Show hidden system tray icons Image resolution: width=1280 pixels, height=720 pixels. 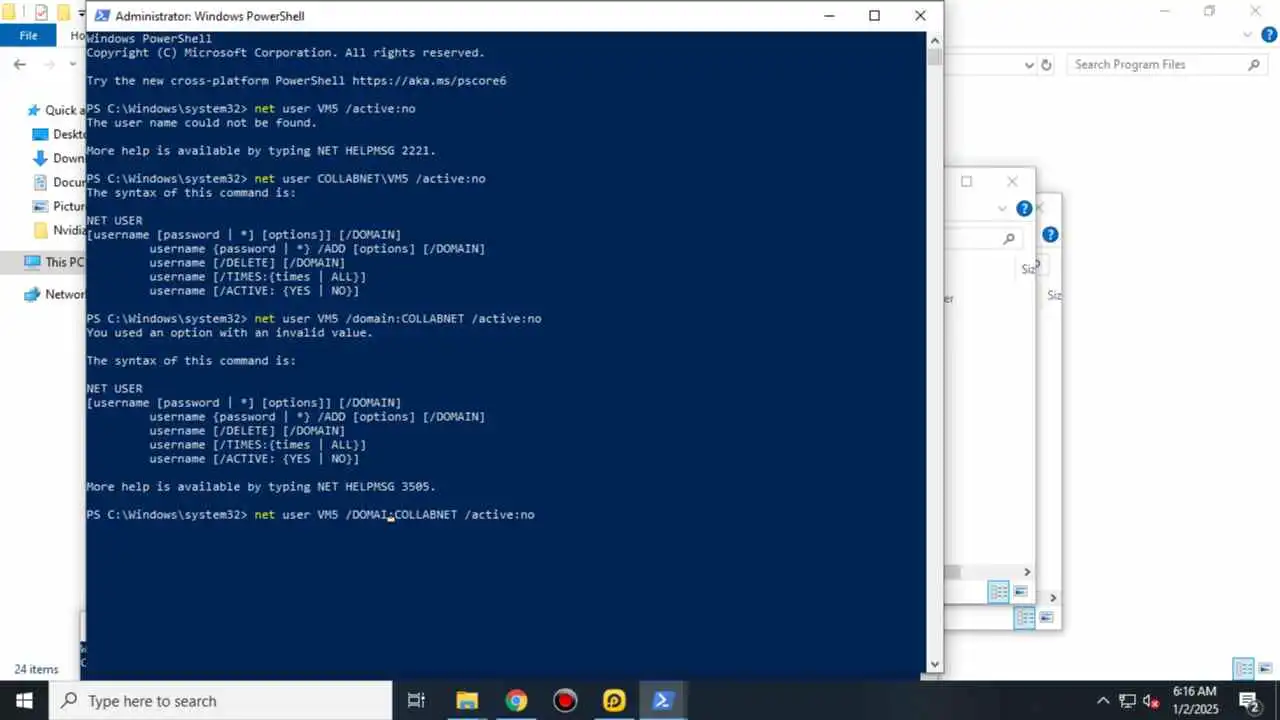tap(1103, 701)
